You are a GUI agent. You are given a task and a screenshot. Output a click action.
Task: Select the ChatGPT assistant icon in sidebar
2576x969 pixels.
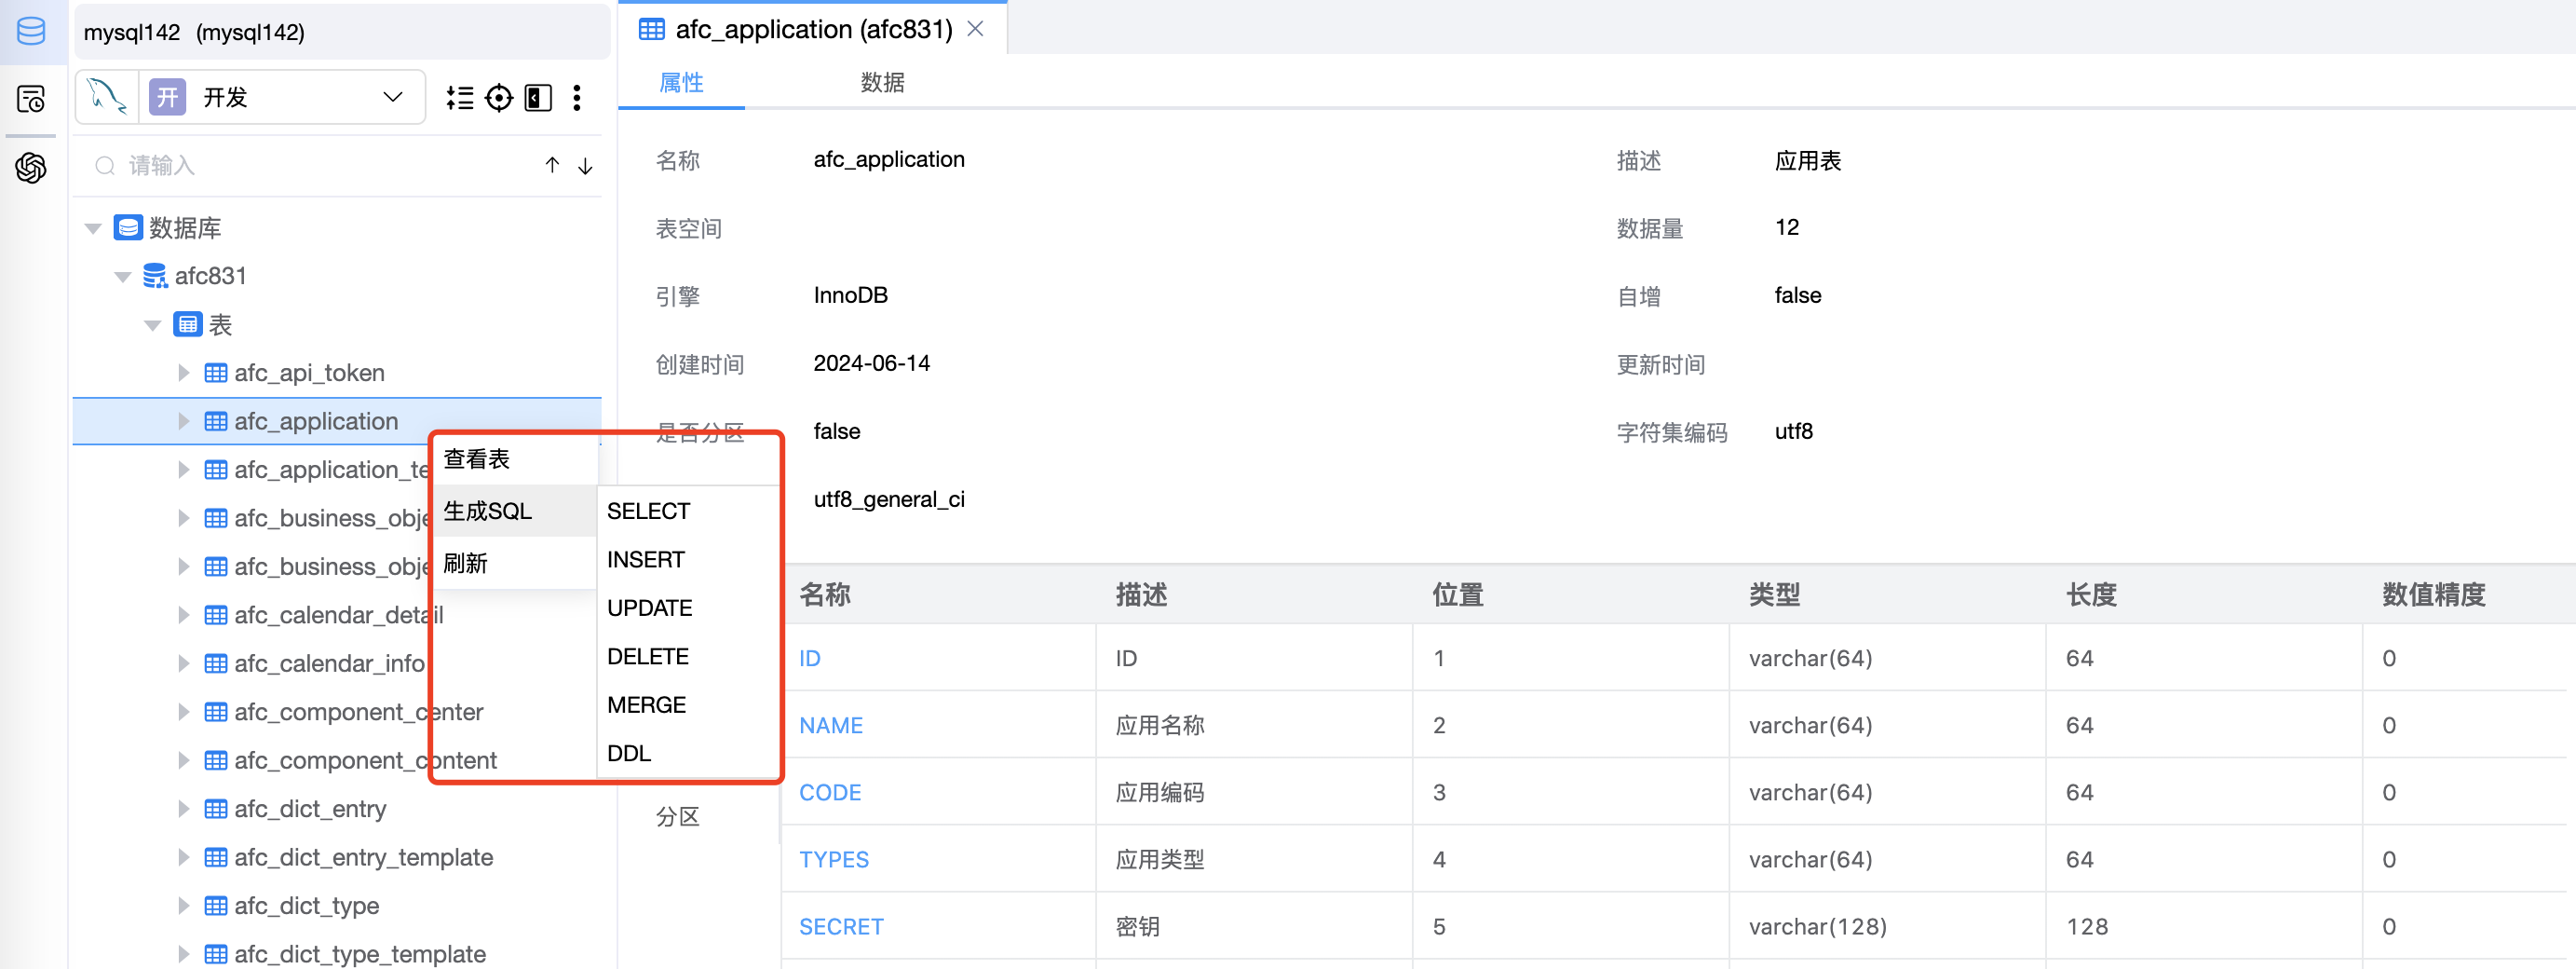[x=31, y=169]
